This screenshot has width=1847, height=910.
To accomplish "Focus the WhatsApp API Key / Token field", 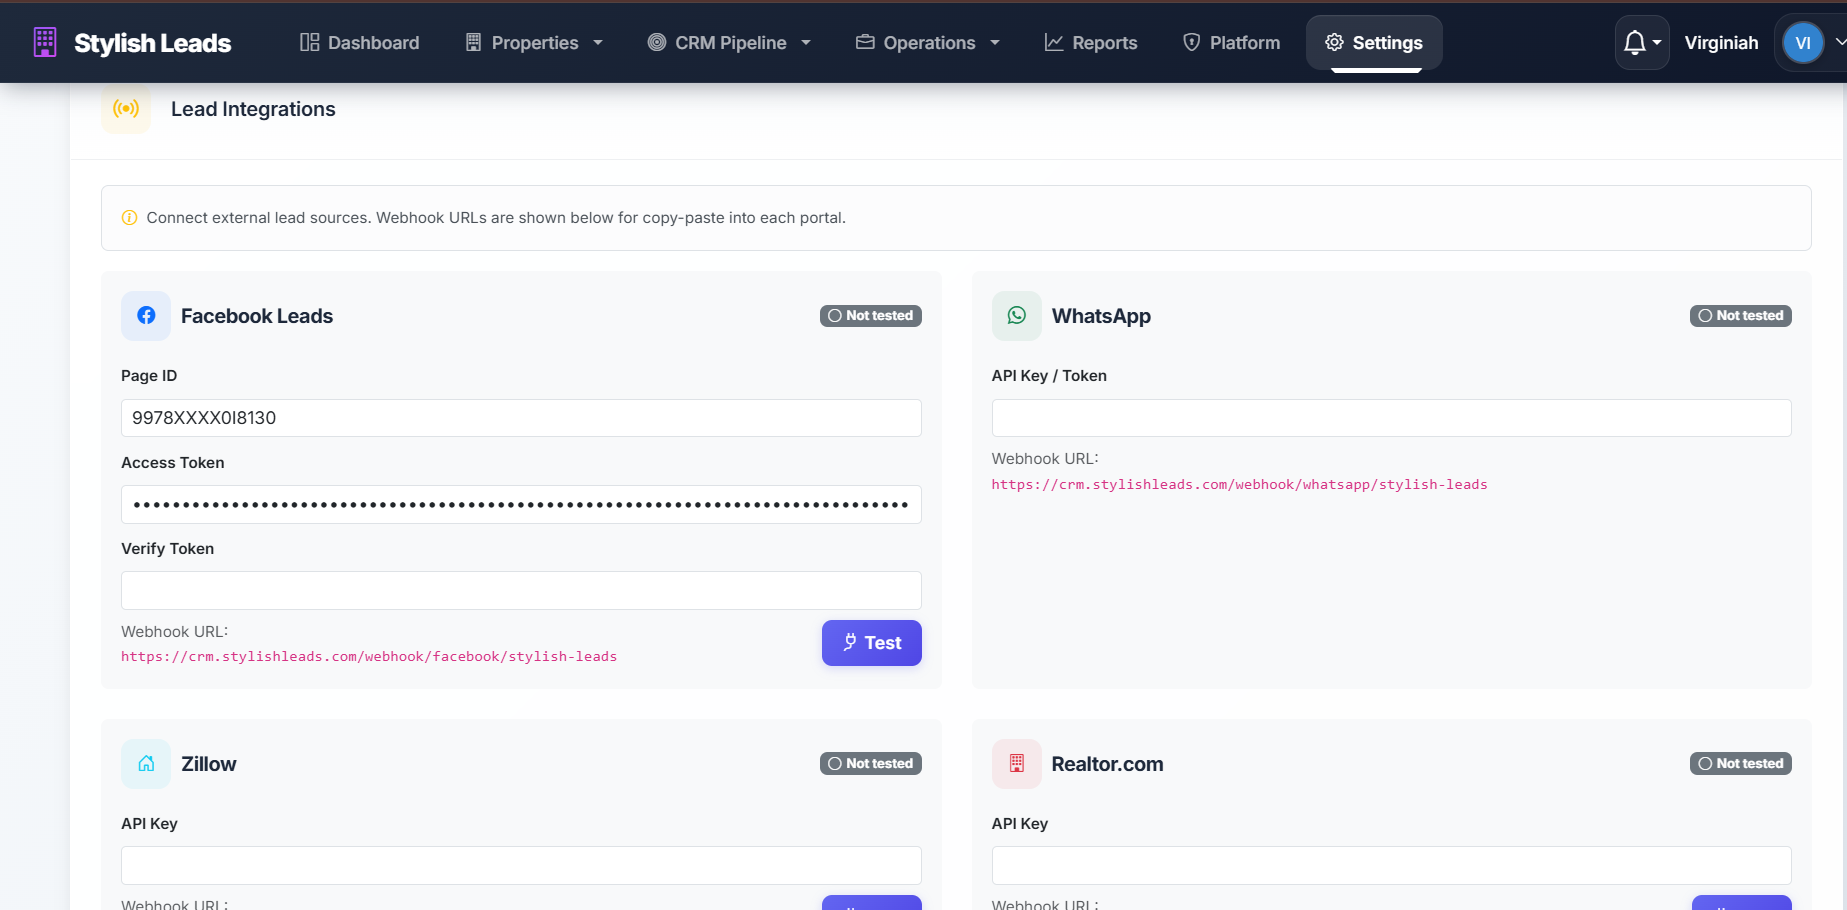I will [1391, 418].
